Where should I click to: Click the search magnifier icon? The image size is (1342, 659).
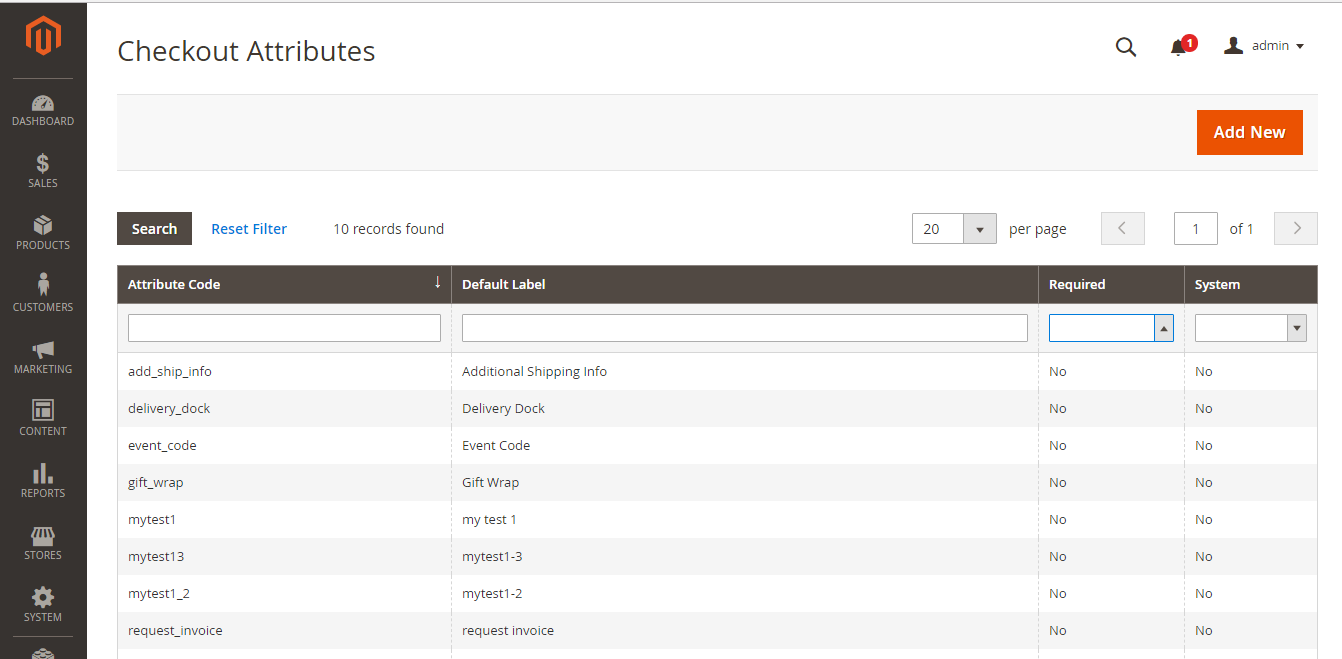pyautogui.click(x=1126, y=47)
